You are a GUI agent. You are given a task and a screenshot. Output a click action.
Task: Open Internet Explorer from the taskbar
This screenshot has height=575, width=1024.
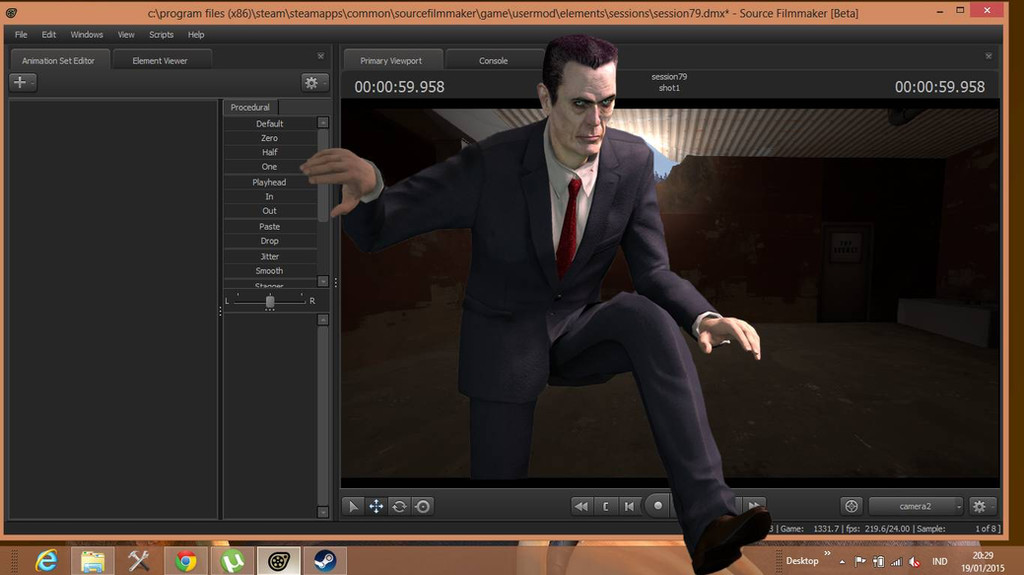point(46,561)
